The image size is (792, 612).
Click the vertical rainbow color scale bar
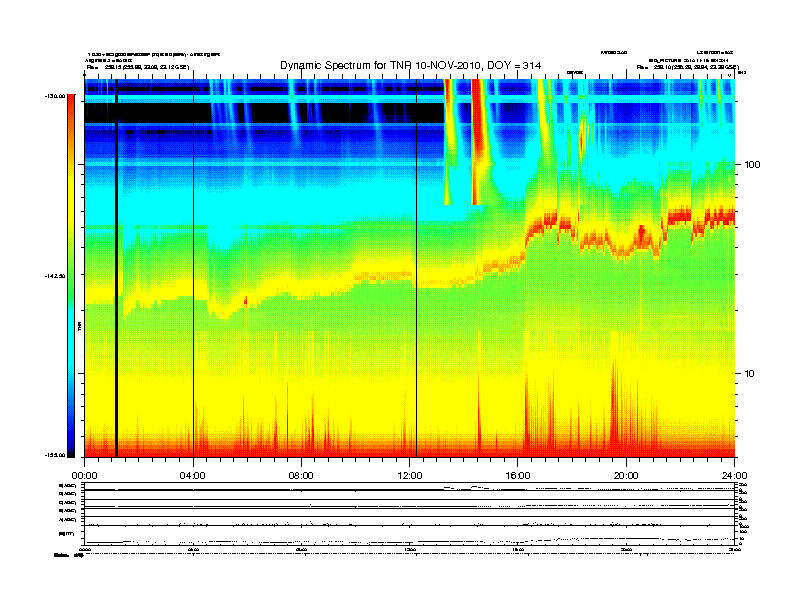click(71, 276)
